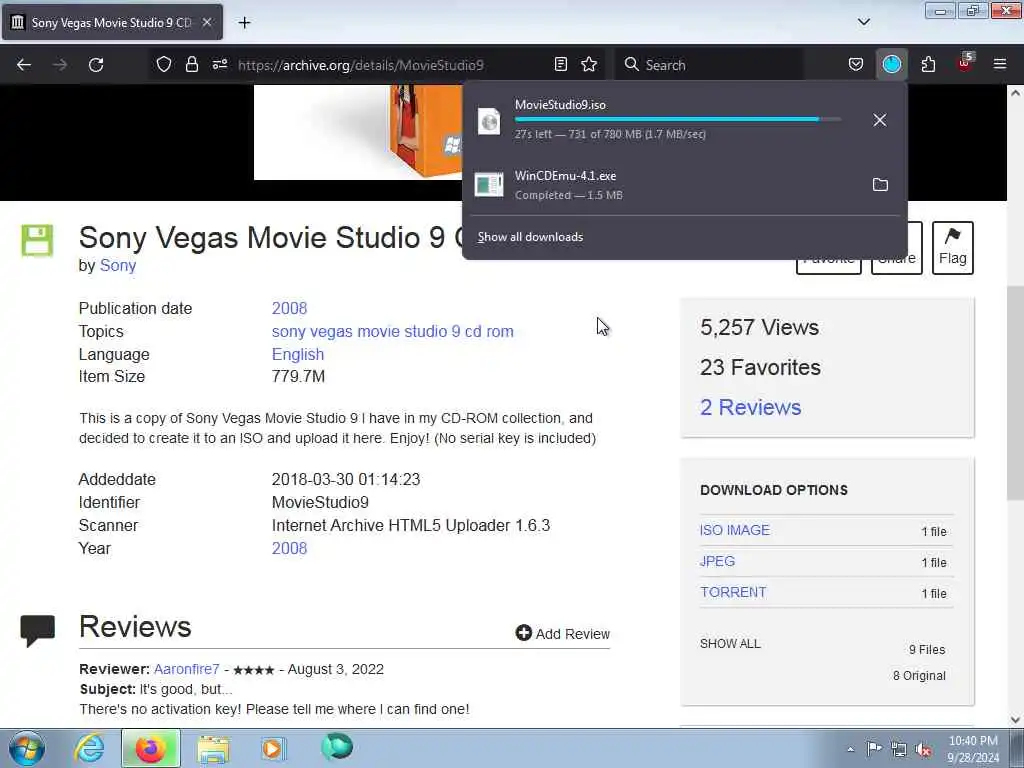Image resolution: width=1024 pixels, height=768 pixels.
Task: Click the address bar URL
Action: click(360, 65)
